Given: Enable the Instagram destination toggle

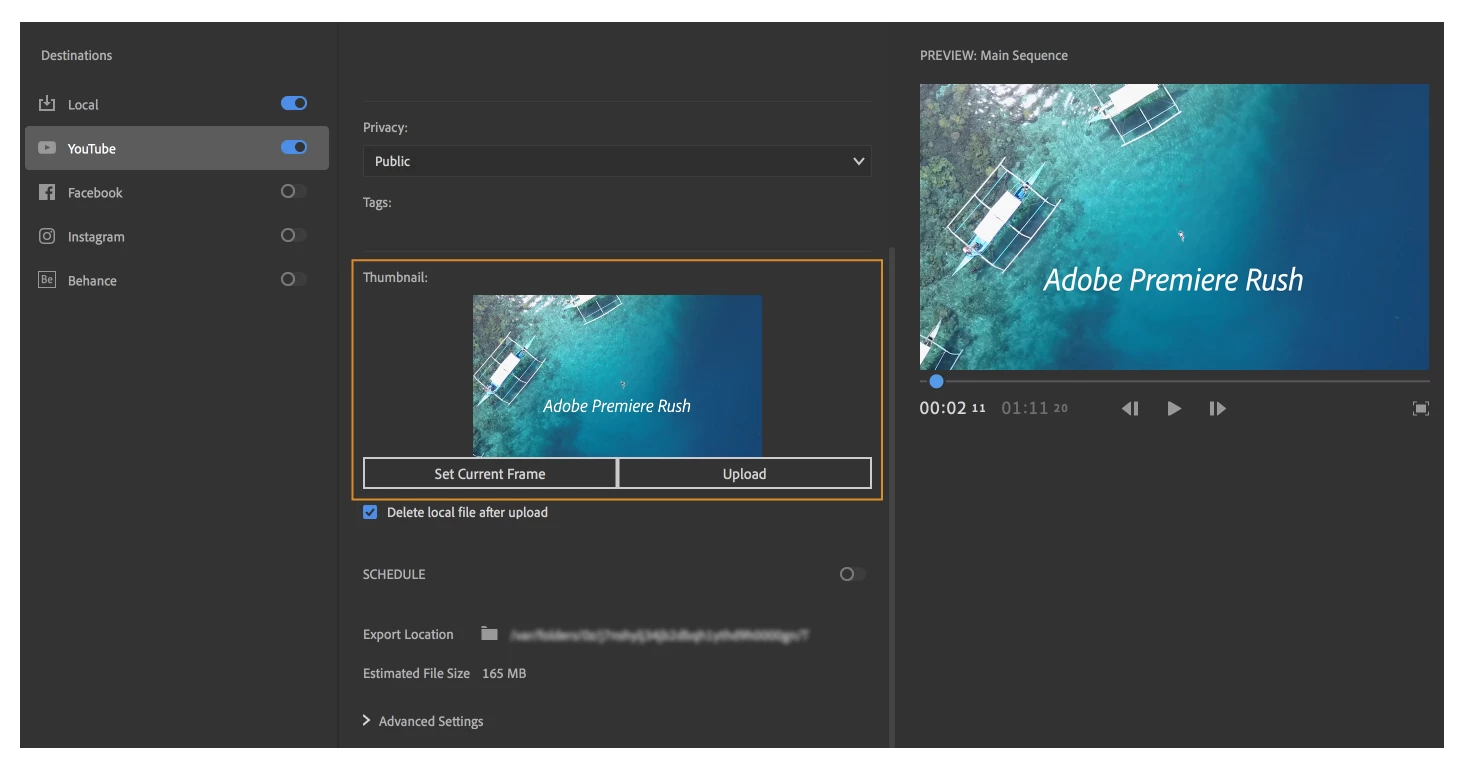Looking at the screenshot, I should tap(294, 235).
